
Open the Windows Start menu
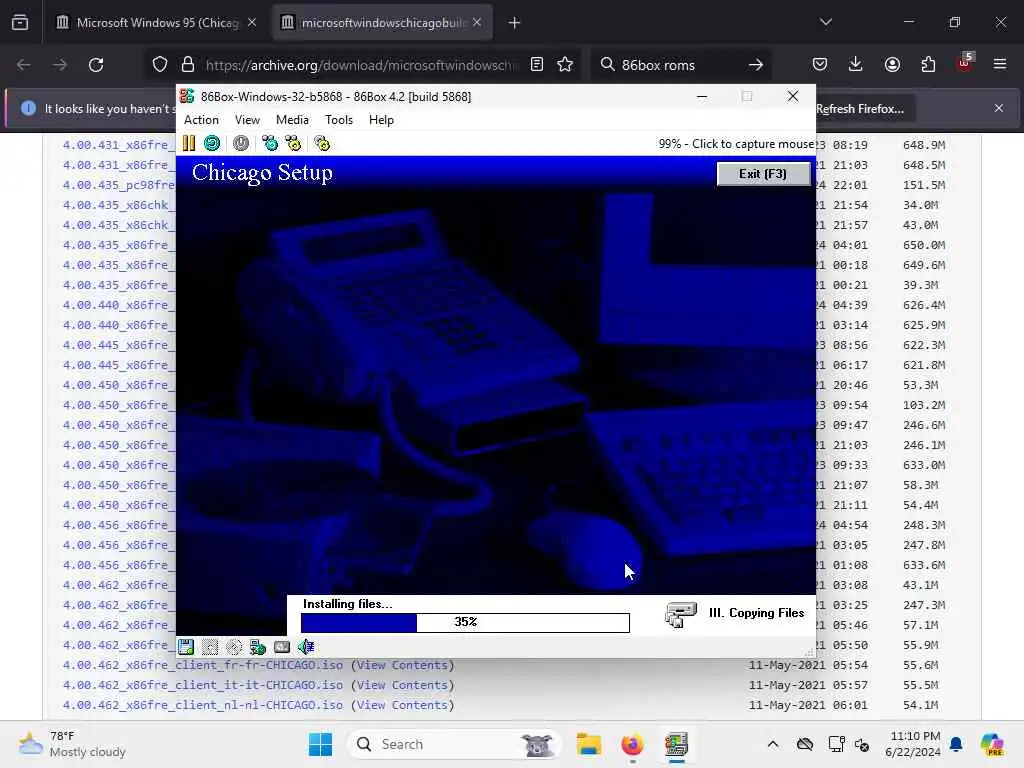(x=320, y=744)
